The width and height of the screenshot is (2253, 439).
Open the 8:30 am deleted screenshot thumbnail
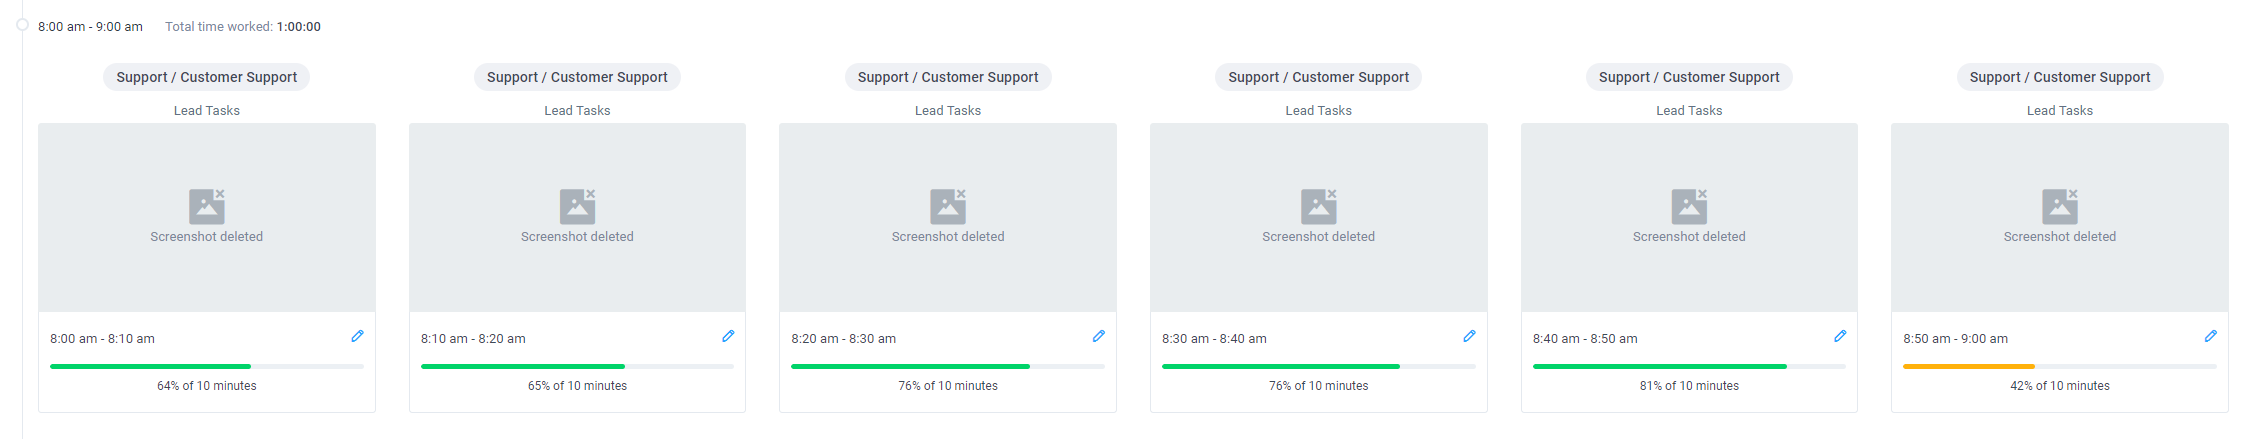click(x=1319, y=217)
